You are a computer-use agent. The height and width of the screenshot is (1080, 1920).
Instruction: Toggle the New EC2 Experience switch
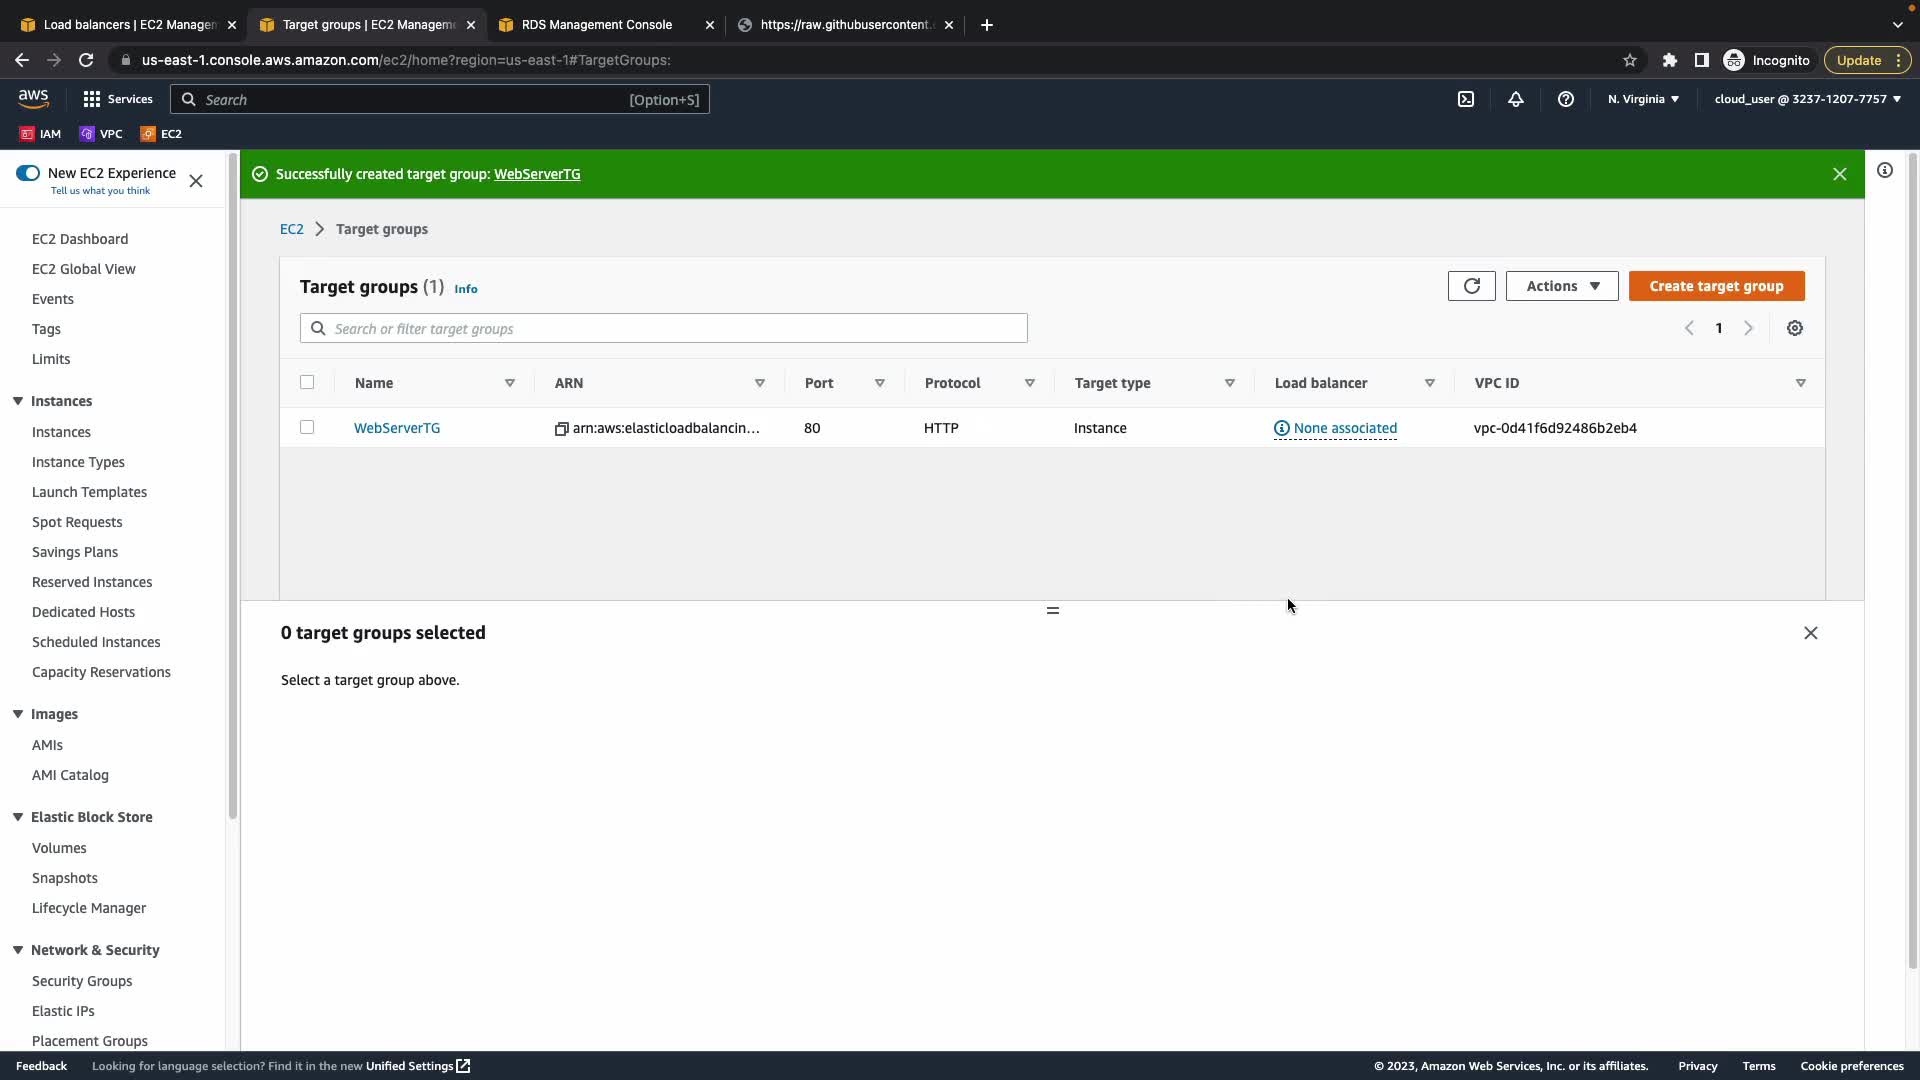pyautogui.click(x=28, y=173)
